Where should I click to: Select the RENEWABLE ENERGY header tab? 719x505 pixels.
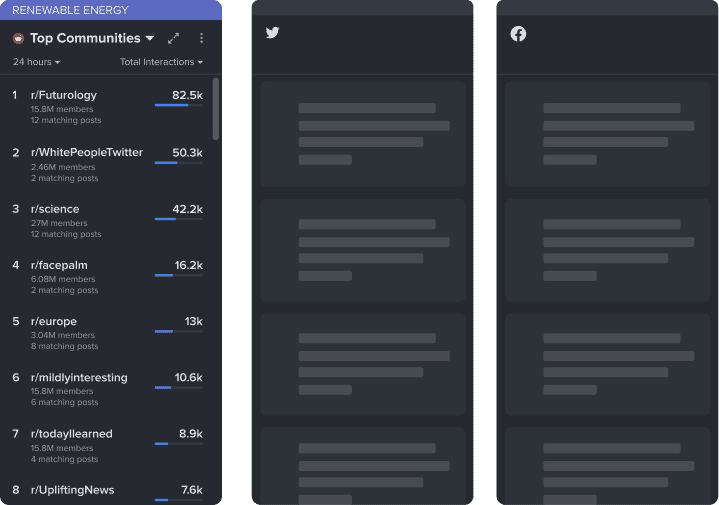[111, 10]
